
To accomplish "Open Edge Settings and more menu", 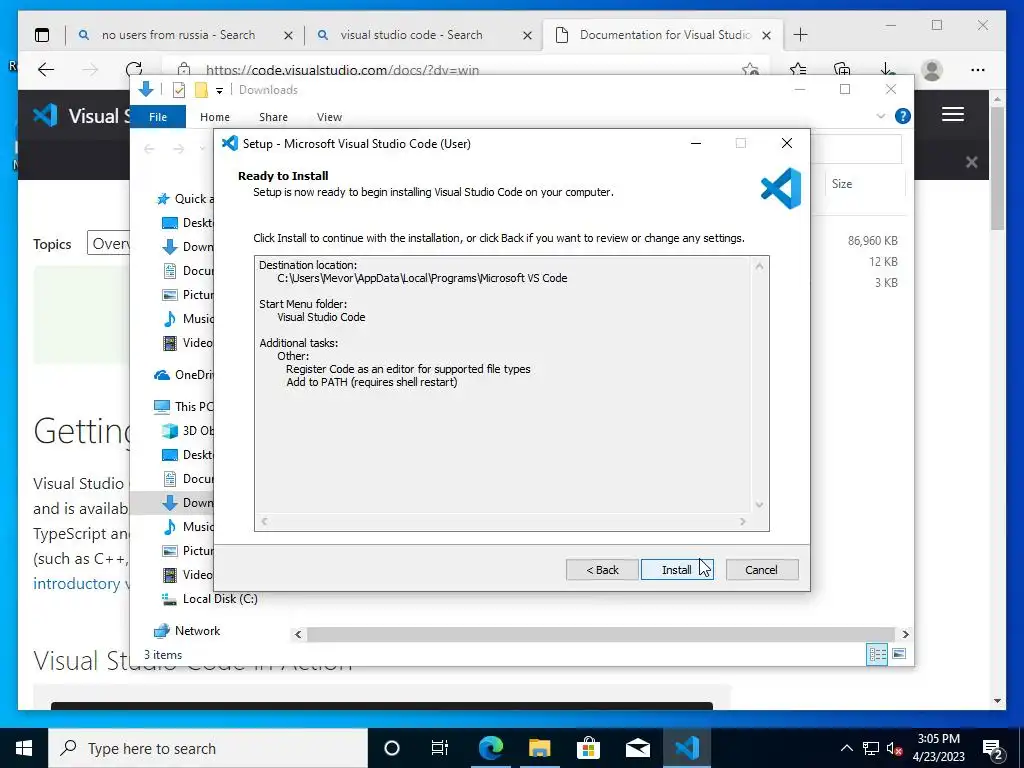I will tap(978, 69).
